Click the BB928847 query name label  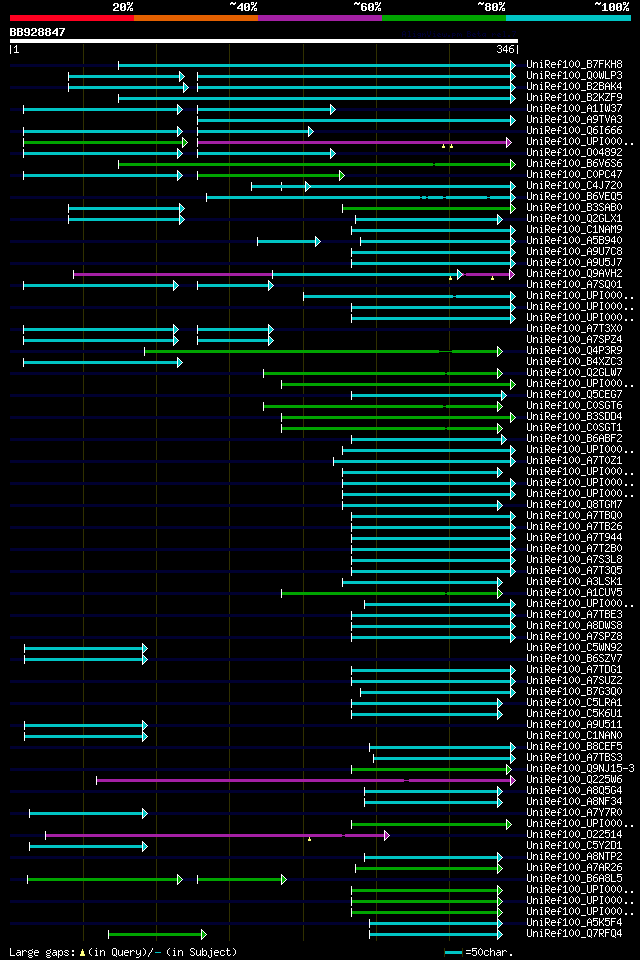tap(37, 32)
